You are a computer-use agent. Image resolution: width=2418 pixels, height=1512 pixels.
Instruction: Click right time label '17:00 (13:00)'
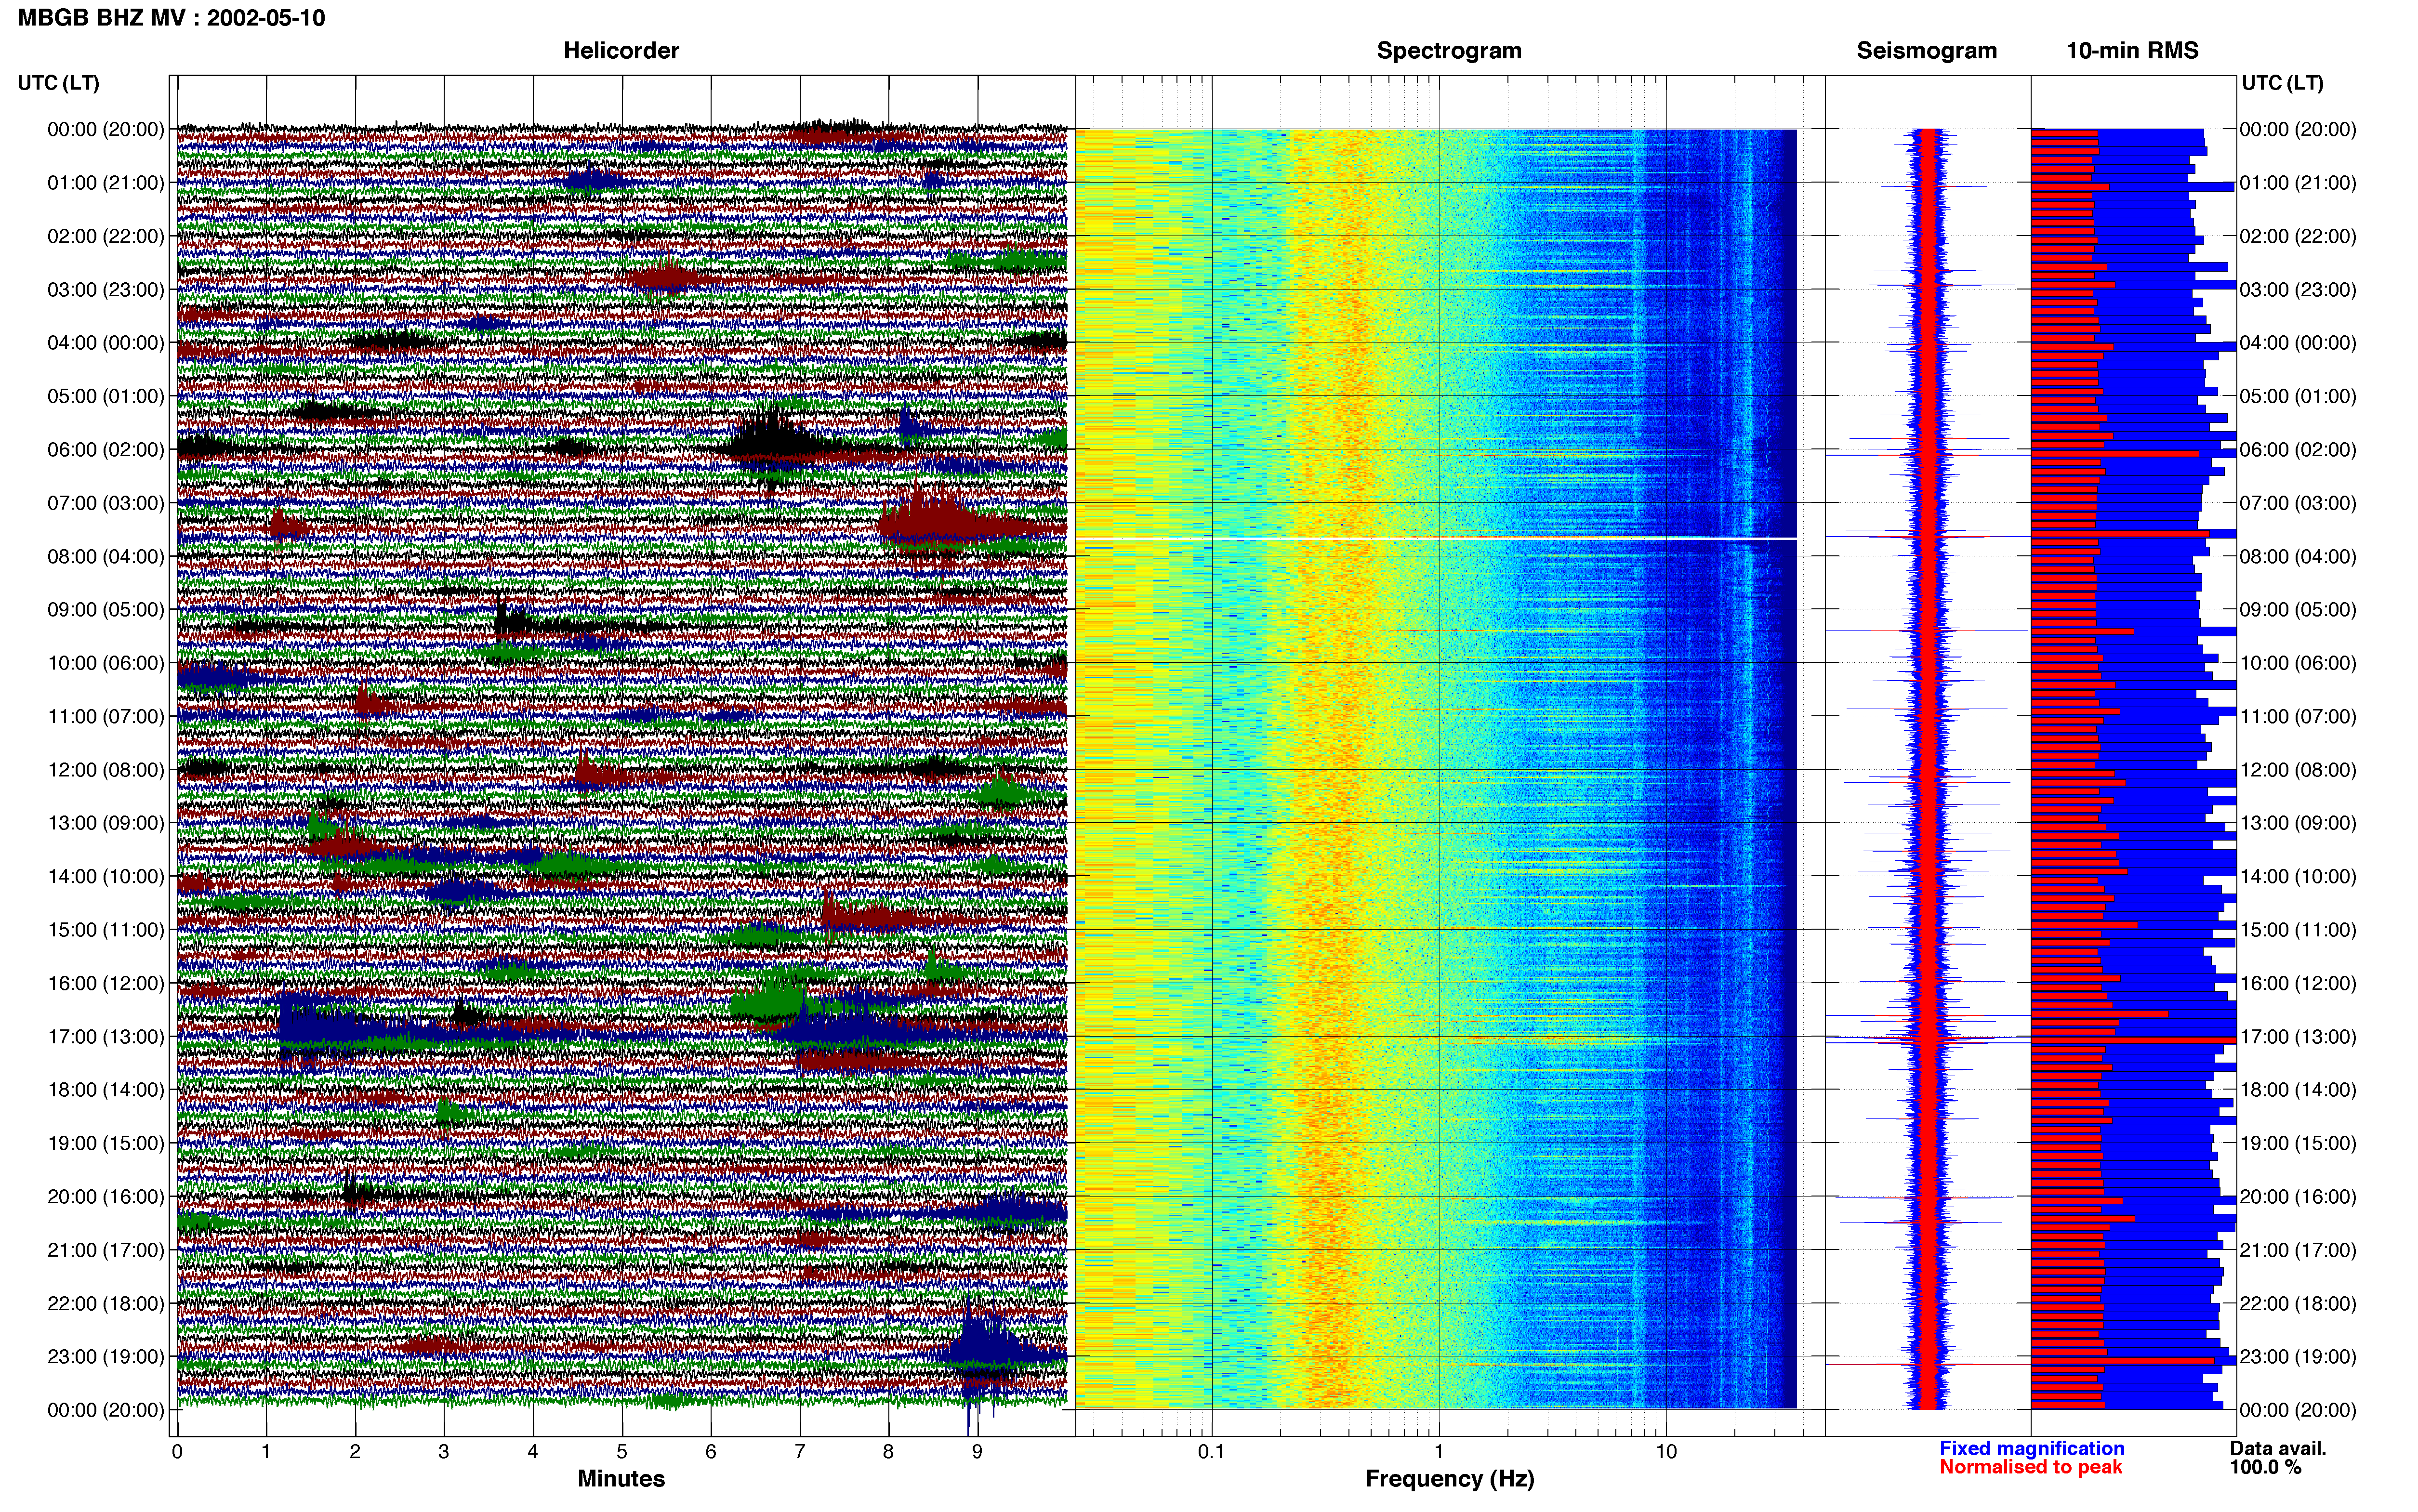(x=2298, y=1036)
